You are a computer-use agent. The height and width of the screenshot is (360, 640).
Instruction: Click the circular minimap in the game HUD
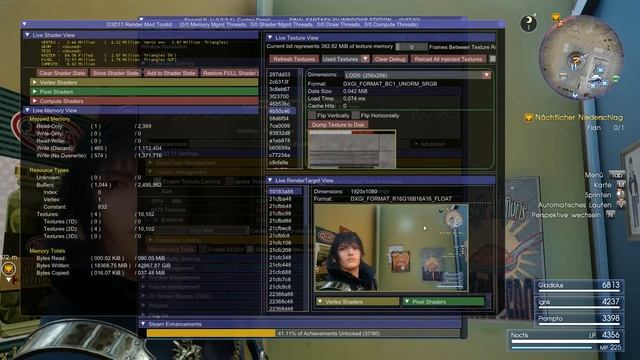(581, 58)
